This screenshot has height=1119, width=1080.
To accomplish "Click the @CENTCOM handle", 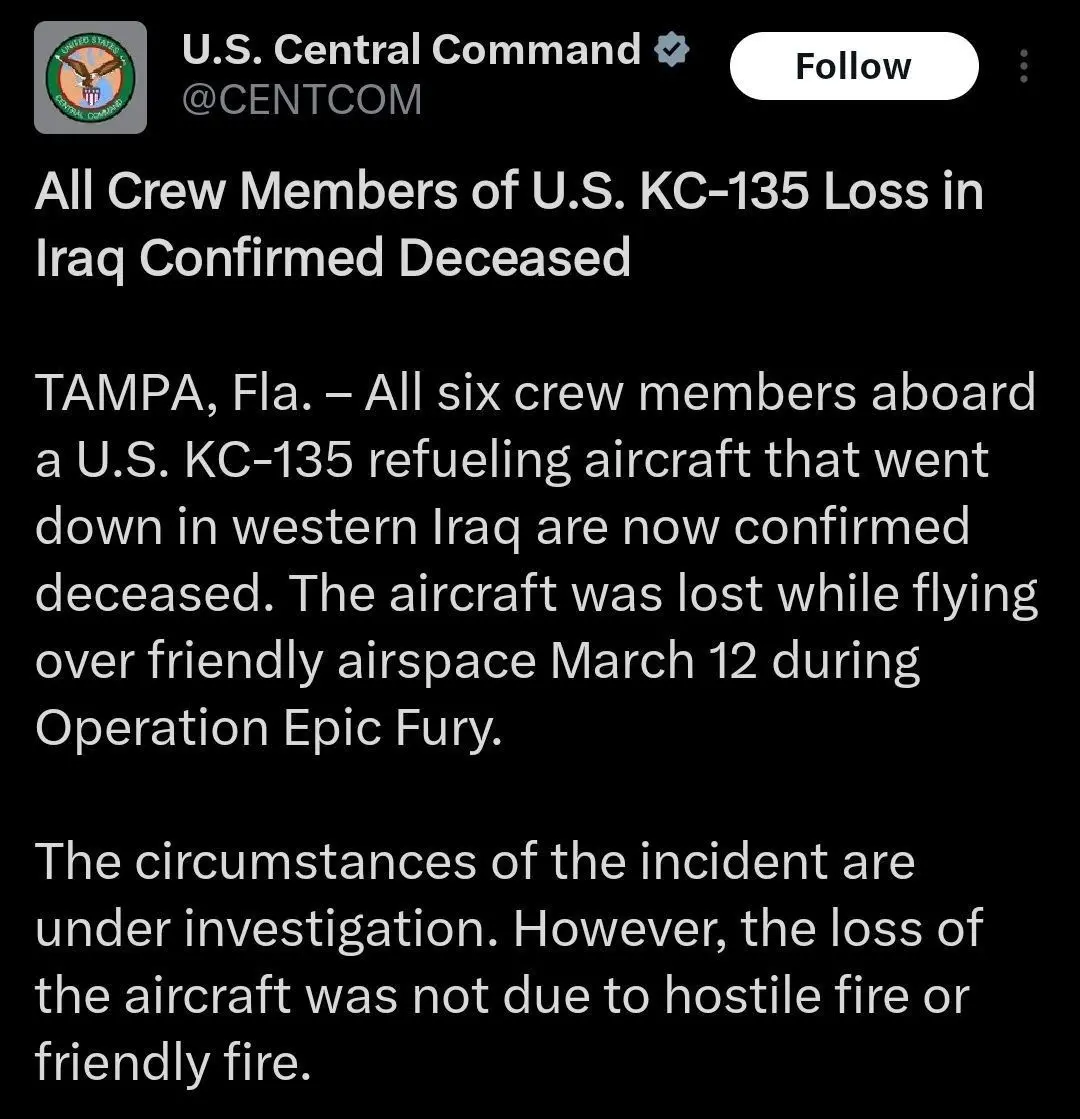I will click(301, 100).
